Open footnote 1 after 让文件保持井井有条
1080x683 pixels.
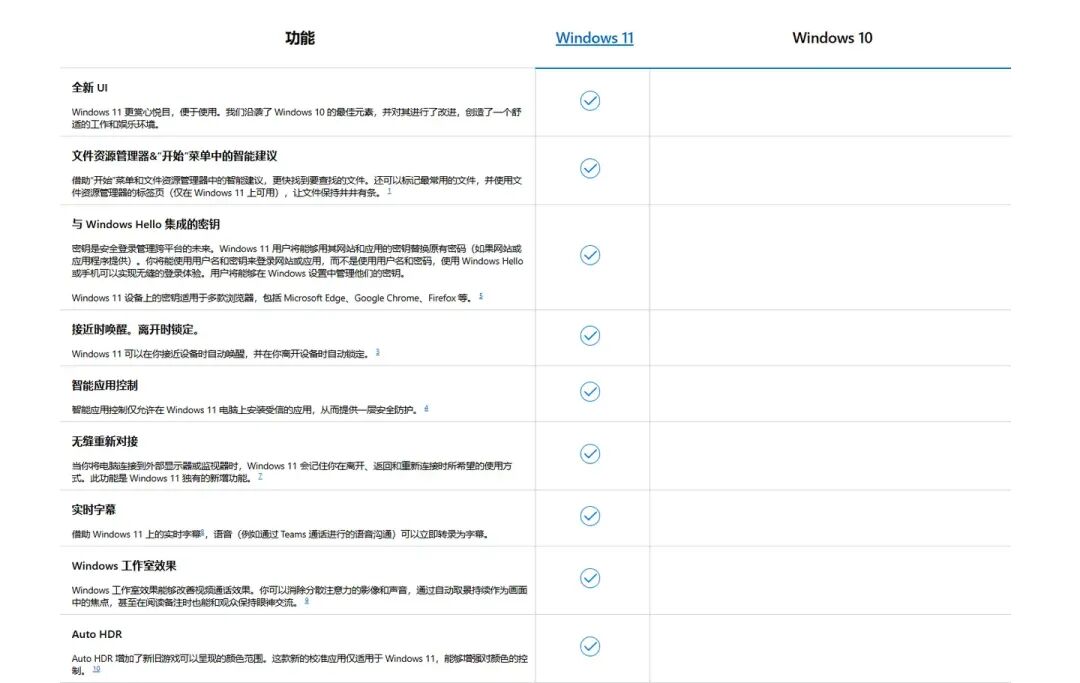[389, 191]
